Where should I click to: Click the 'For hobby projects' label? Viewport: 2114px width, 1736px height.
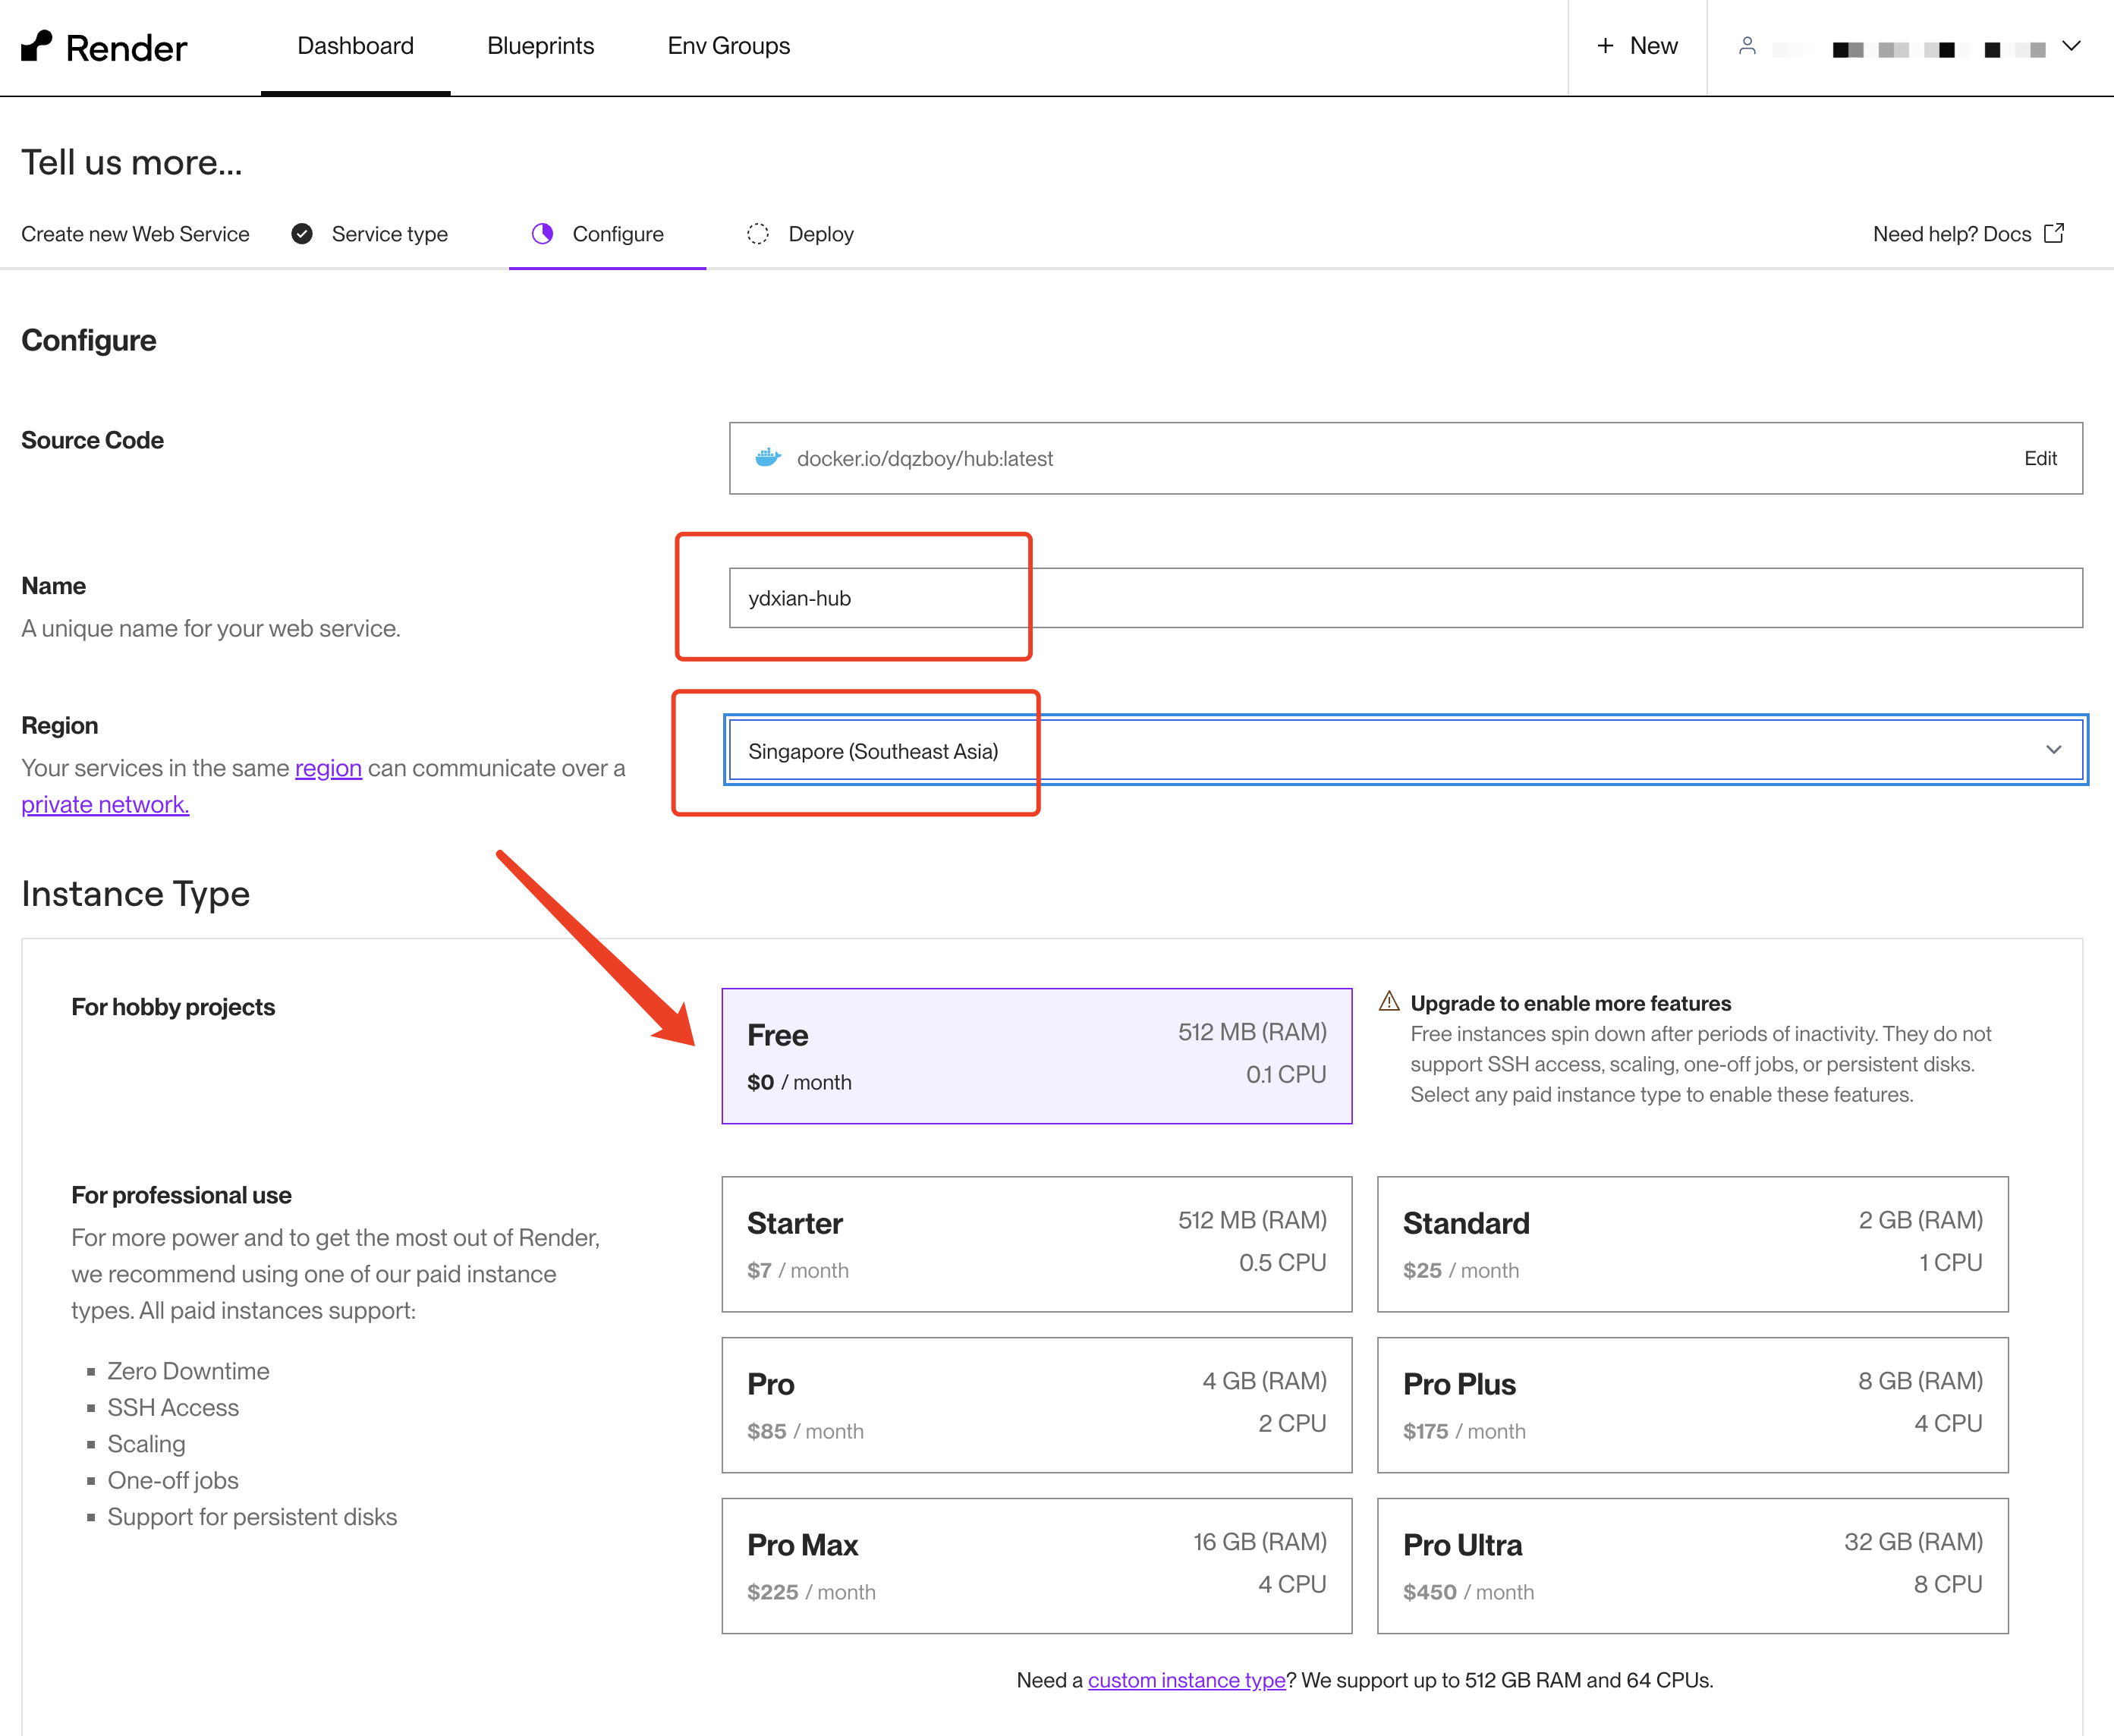[173, 1007]
